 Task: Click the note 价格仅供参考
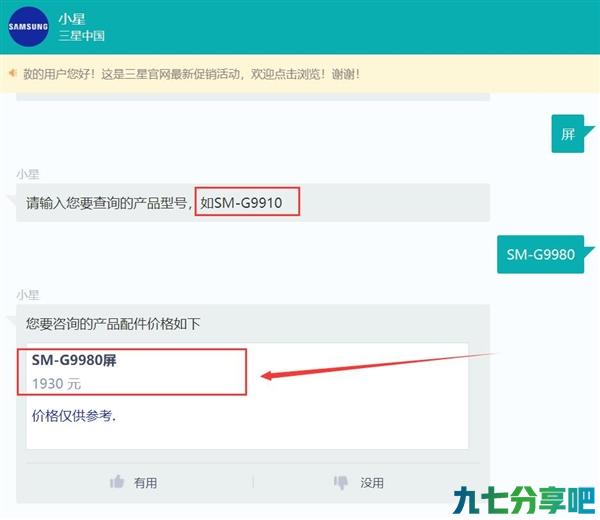coord(73,416)
